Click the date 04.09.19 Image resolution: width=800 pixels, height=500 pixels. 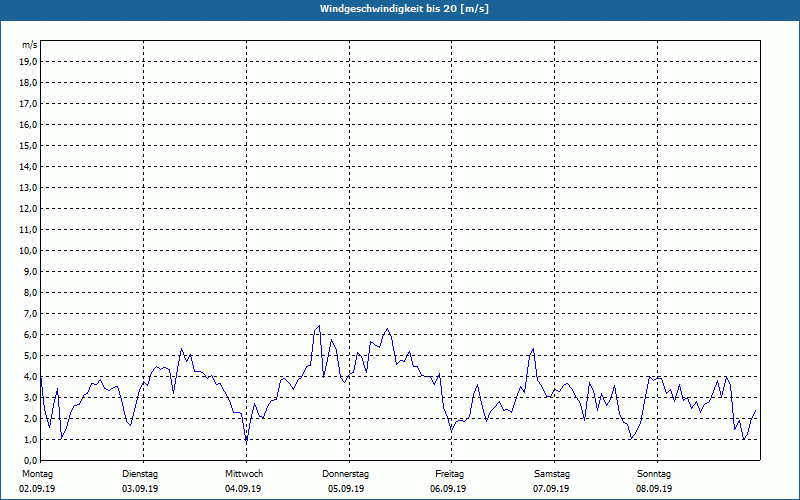[x=243, y=489]
